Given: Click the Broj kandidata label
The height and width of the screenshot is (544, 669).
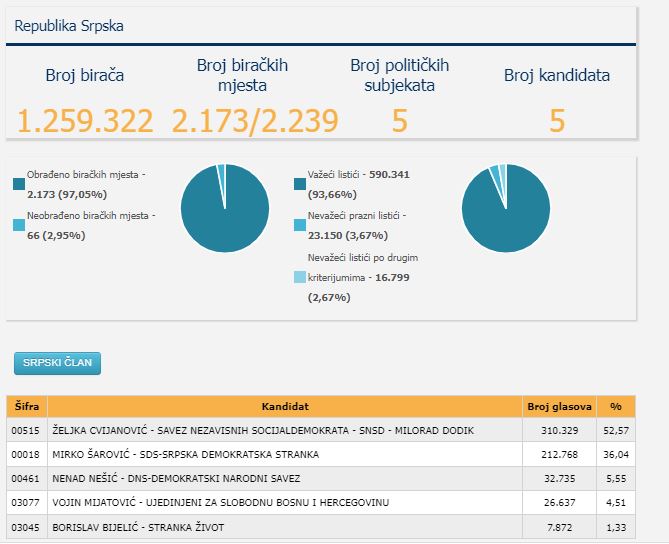Looking at the screenshot, I should (557, 75).
